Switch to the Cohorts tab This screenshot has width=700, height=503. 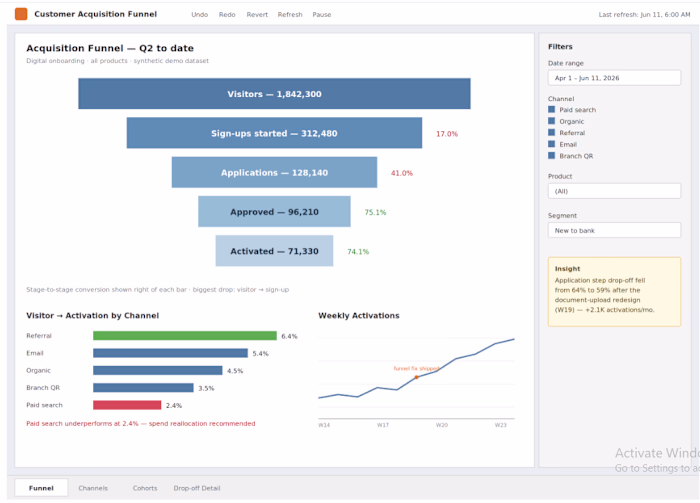145,488
